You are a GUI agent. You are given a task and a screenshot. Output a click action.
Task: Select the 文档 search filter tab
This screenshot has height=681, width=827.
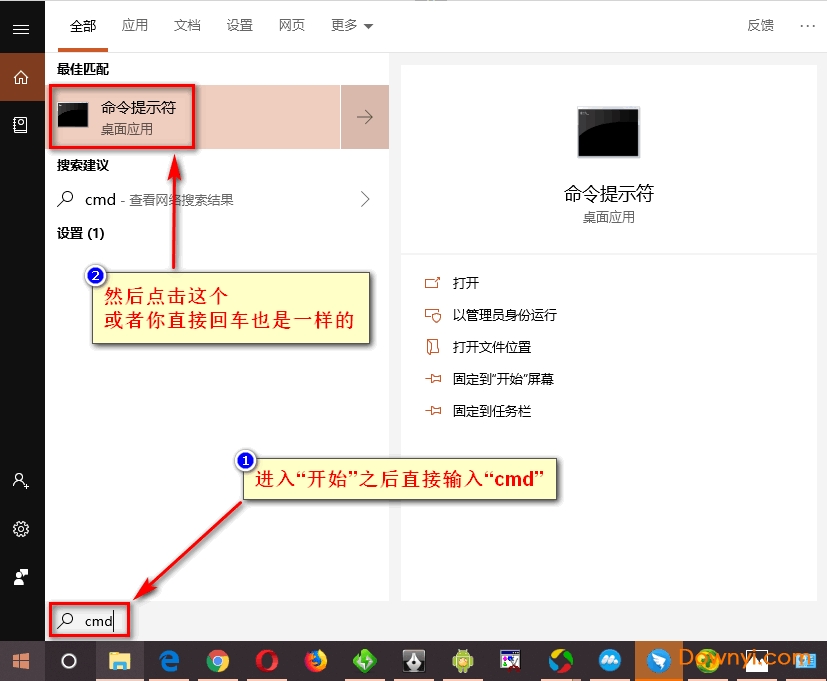[x=187, y=25]
